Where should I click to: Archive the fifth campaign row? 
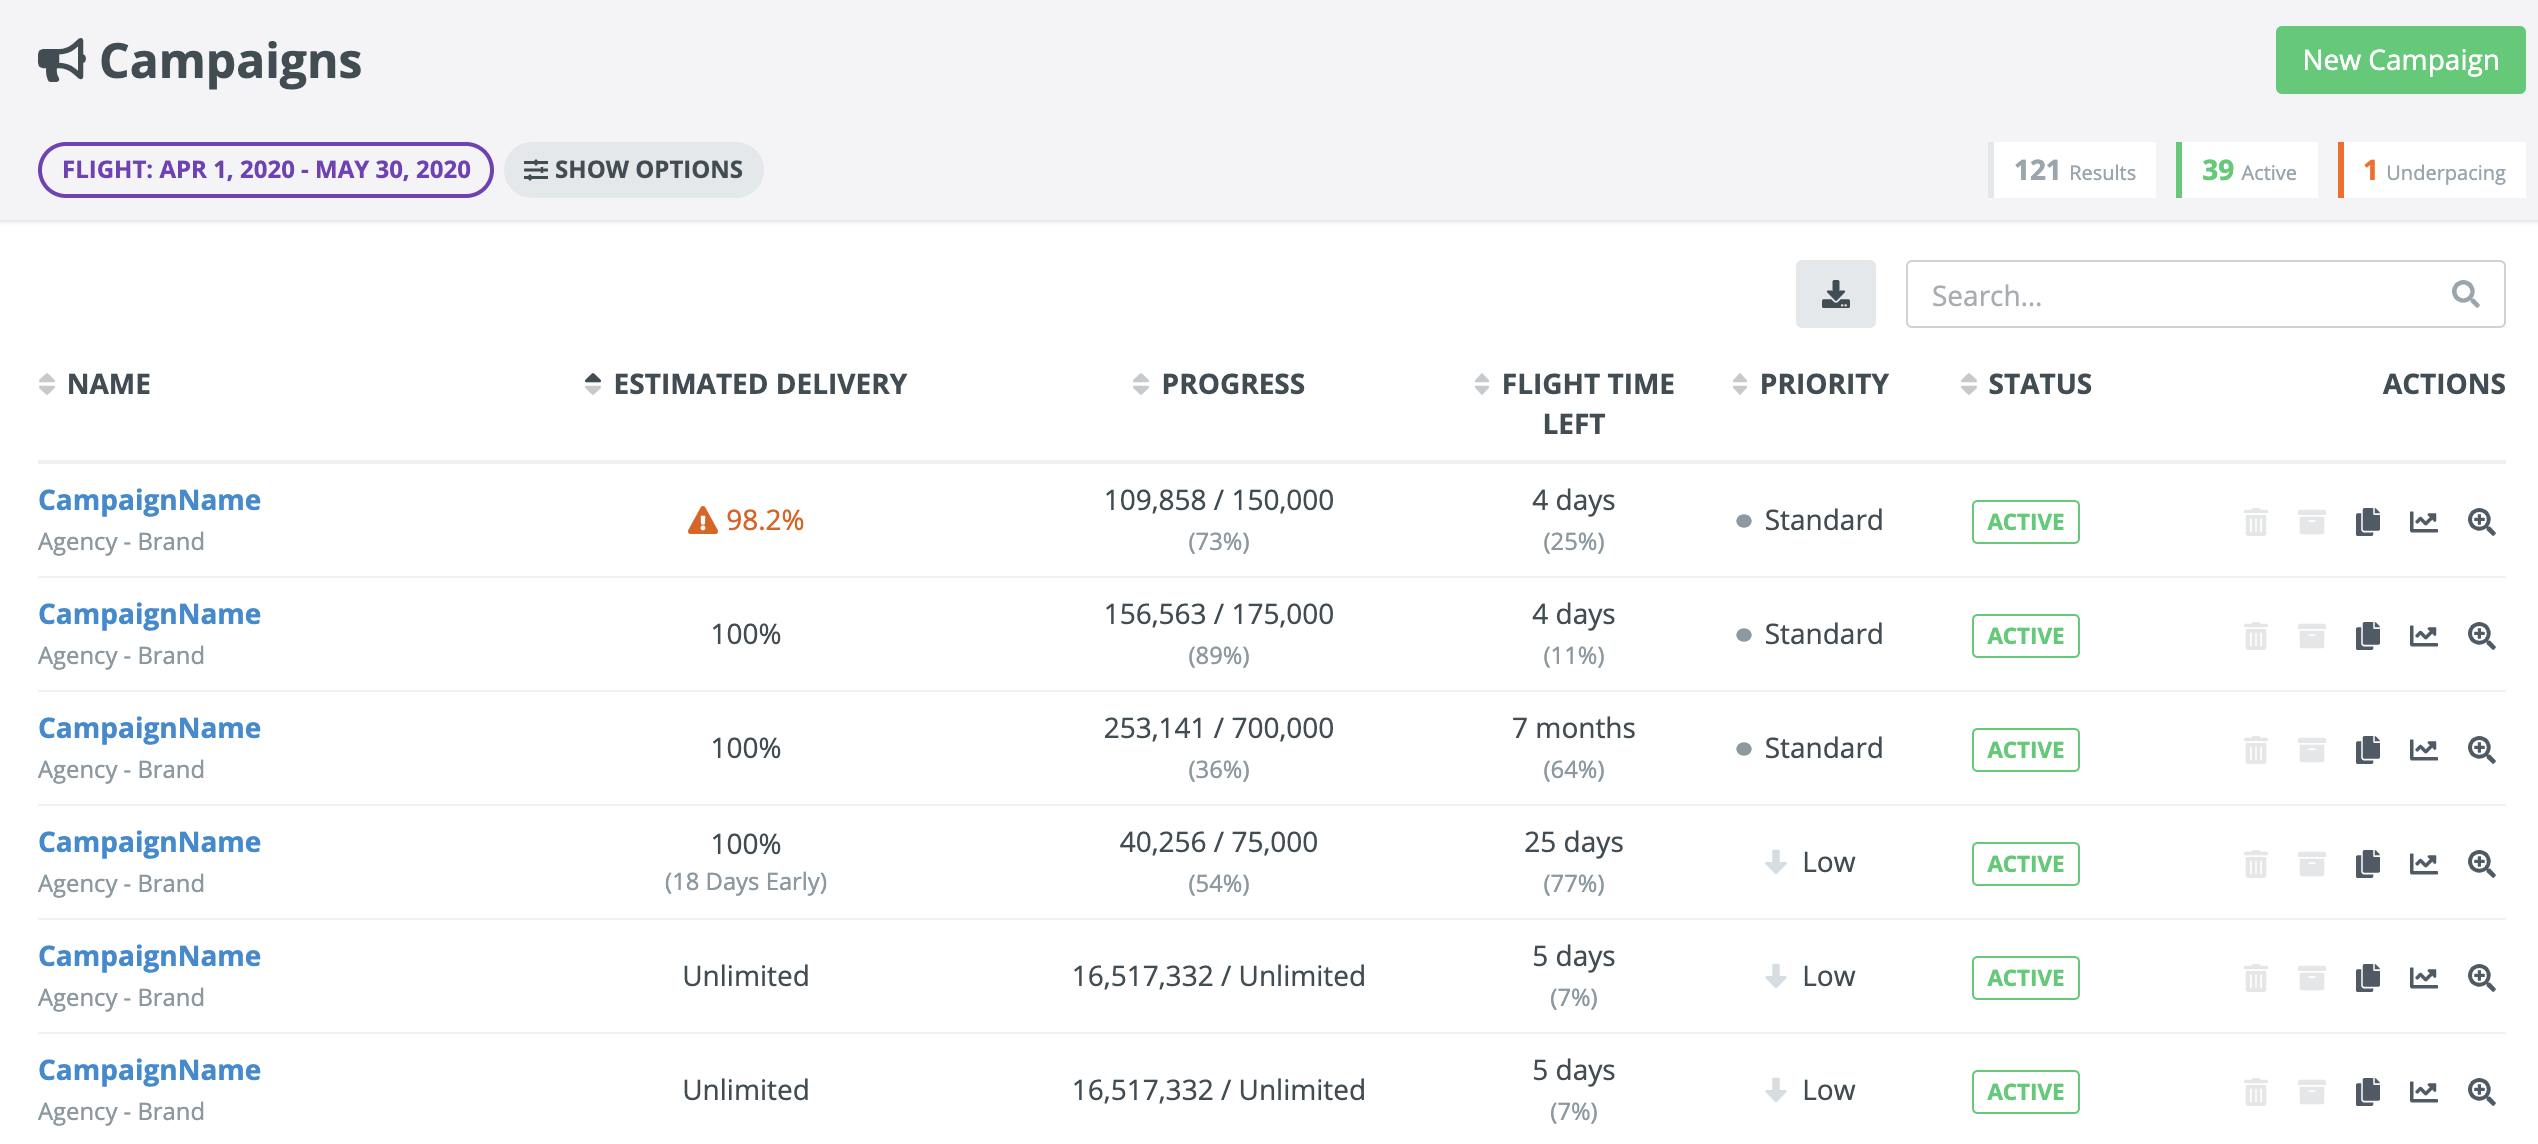pos(2311,978)
